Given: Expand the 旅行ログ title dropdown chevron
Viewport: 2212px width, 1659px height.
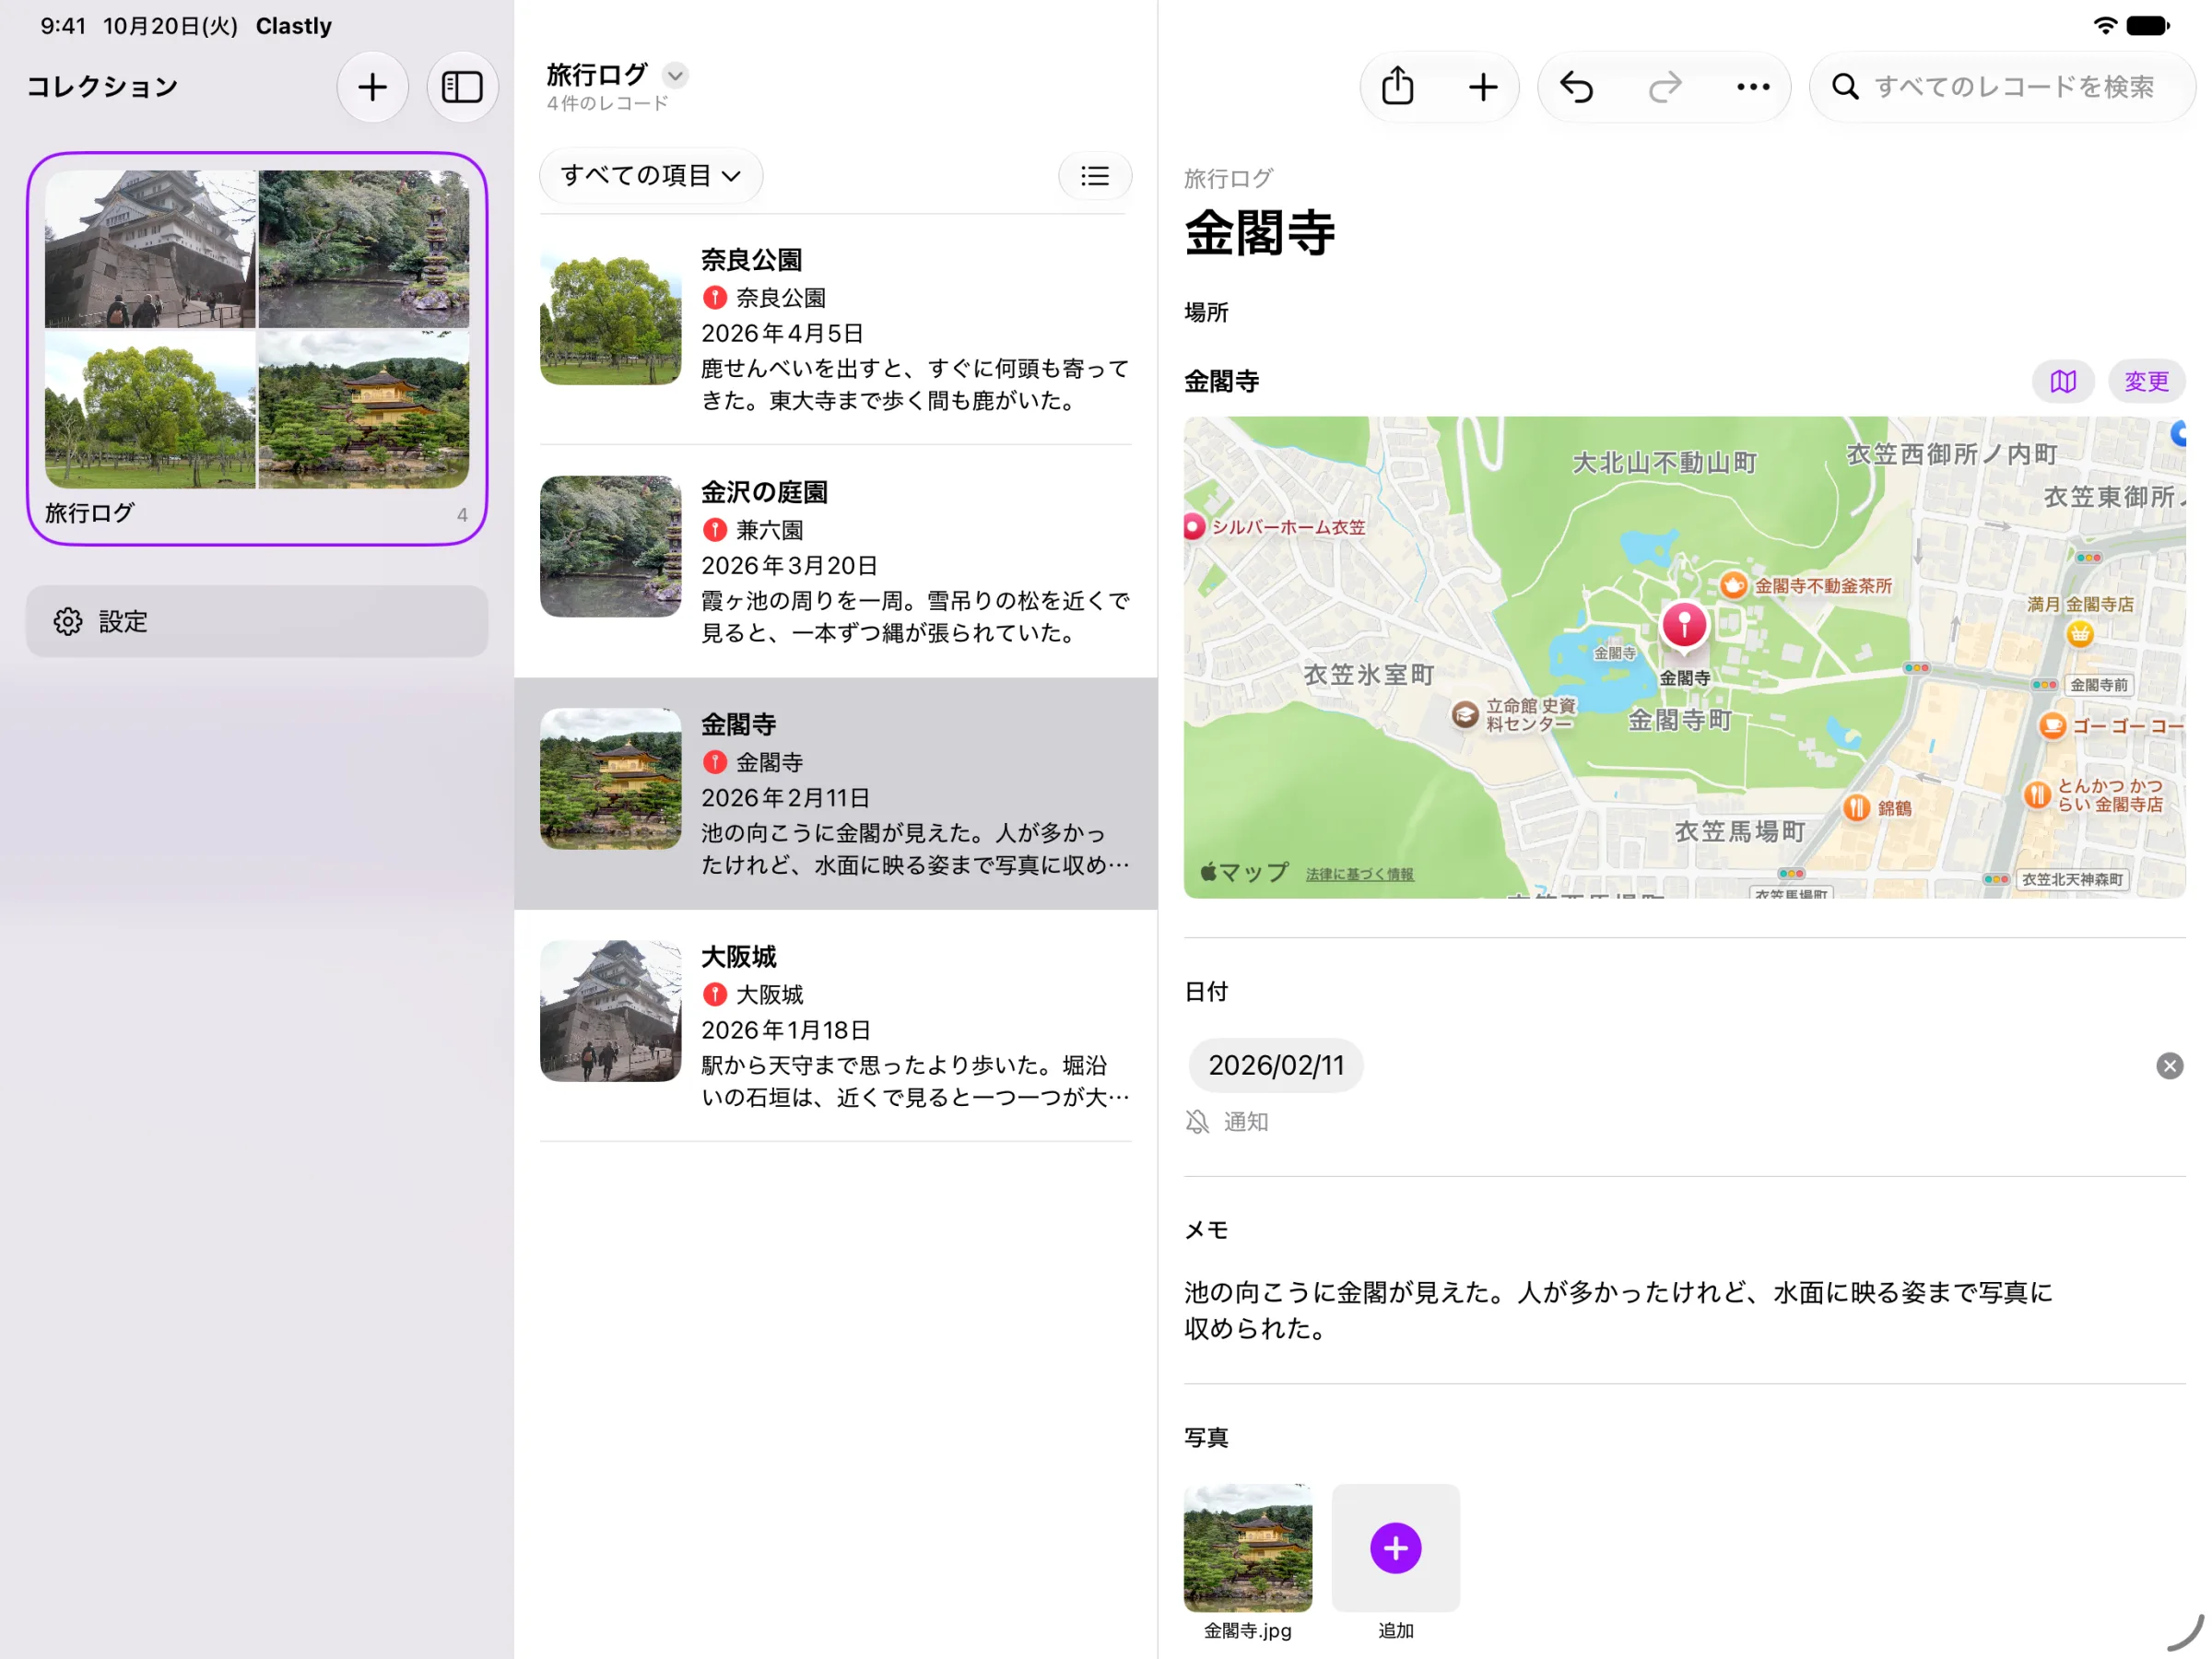Looking at the screenshot, I should (676, 75).
